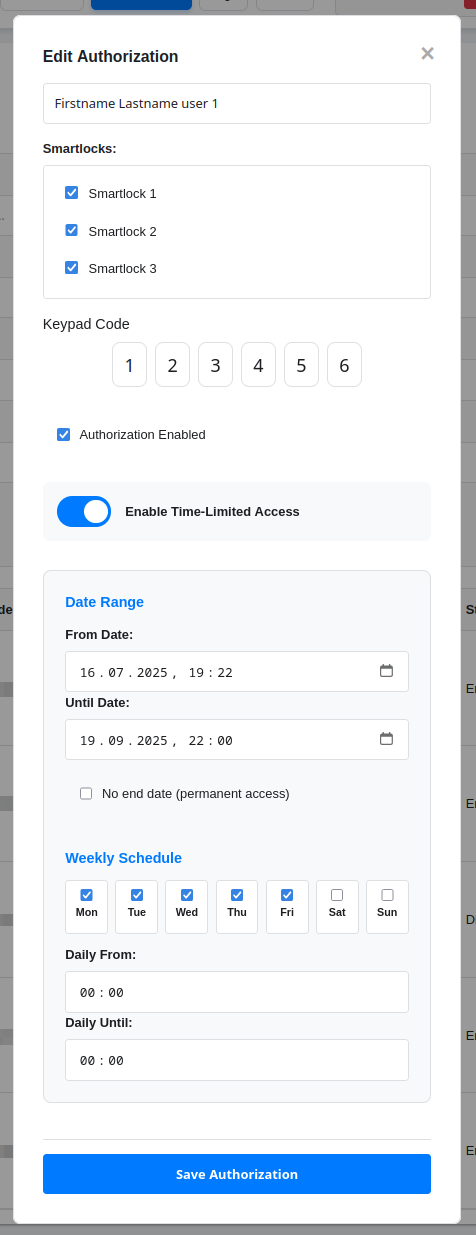Select keypad code digit box 2
This screenshot has height=1235, width=476.
coord(172,365)
